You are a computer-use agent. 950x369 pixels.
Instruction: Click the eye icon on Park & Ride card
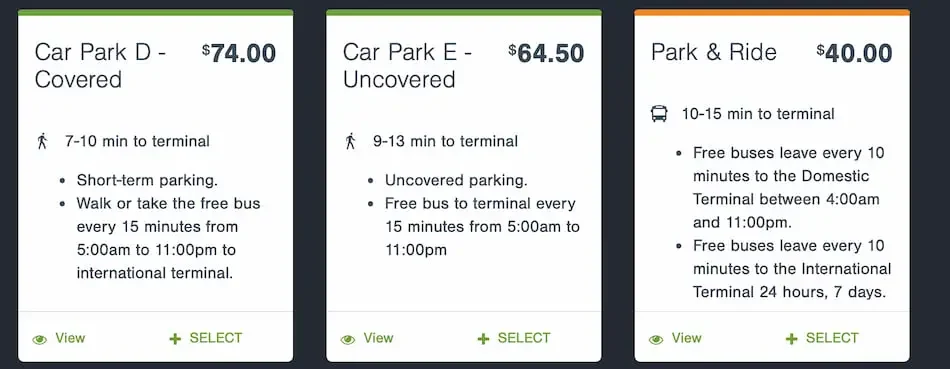pos(656,339)
